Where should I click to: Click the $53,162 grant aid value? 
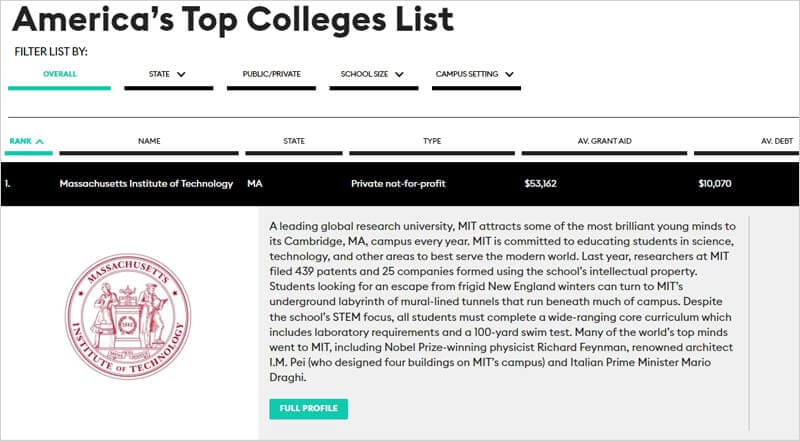(540, 184)
